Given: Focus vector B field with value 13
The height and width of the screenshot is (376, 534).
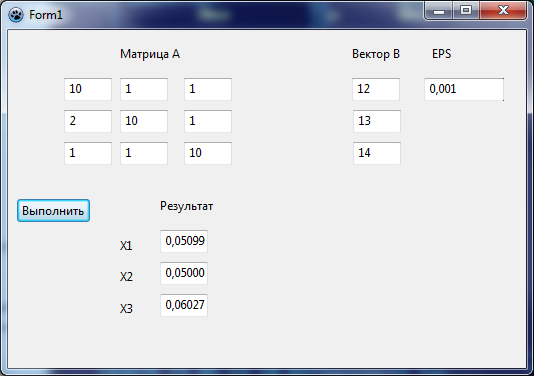Looking at the screenshot, I should pyautogui.click(x=377, y=121).
